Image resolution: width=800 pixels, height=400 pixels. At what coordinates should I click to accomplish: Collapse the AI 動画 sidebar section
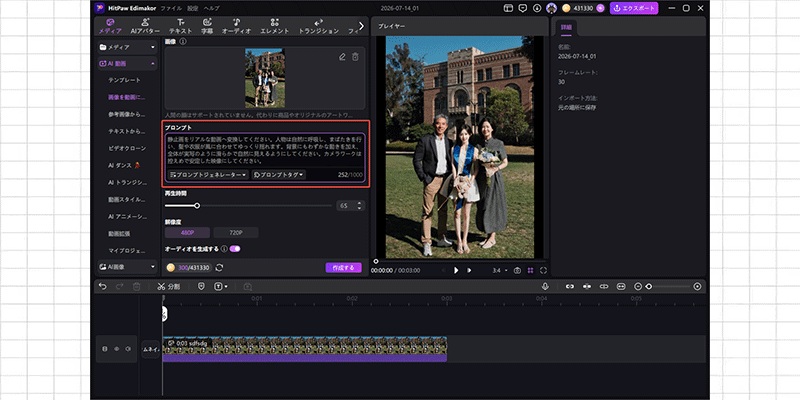128,64
